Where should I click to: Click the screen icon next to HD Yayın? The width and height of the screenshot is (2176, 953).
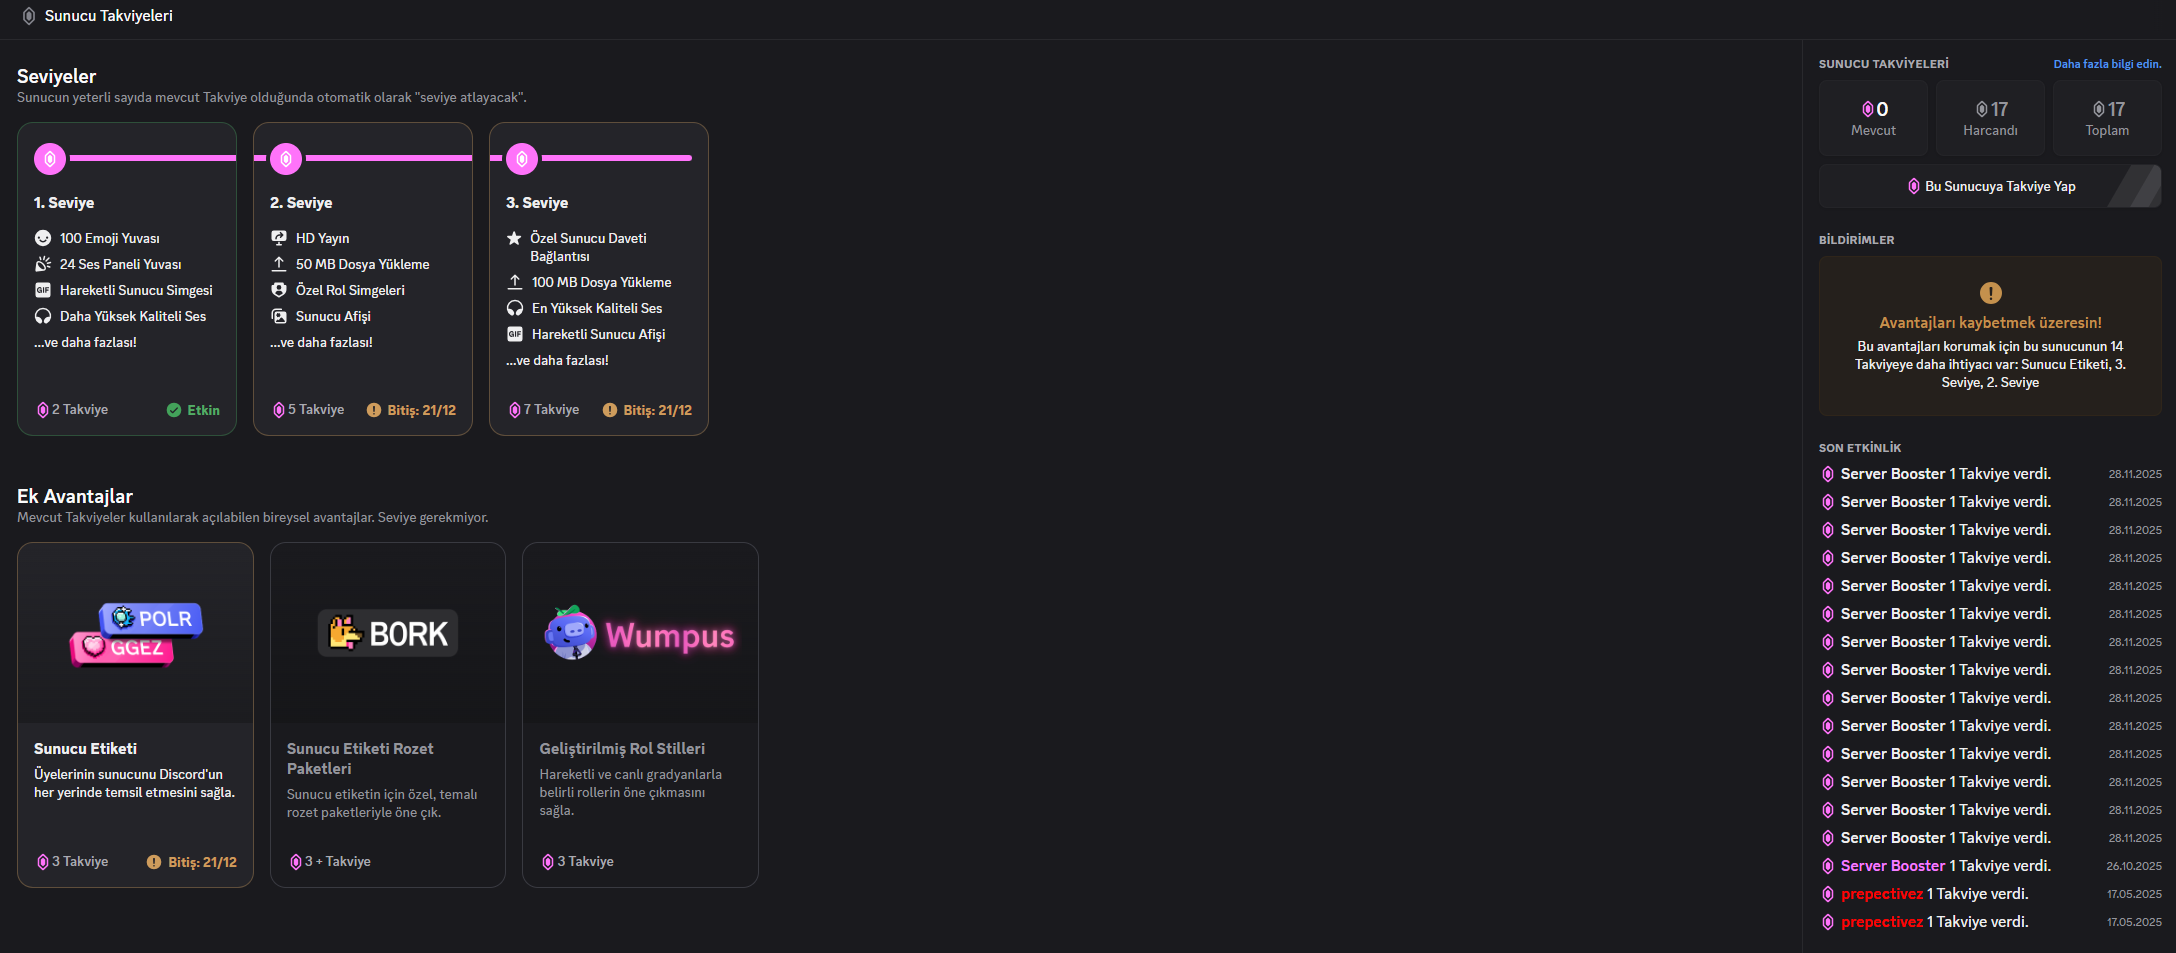[279, 238]
